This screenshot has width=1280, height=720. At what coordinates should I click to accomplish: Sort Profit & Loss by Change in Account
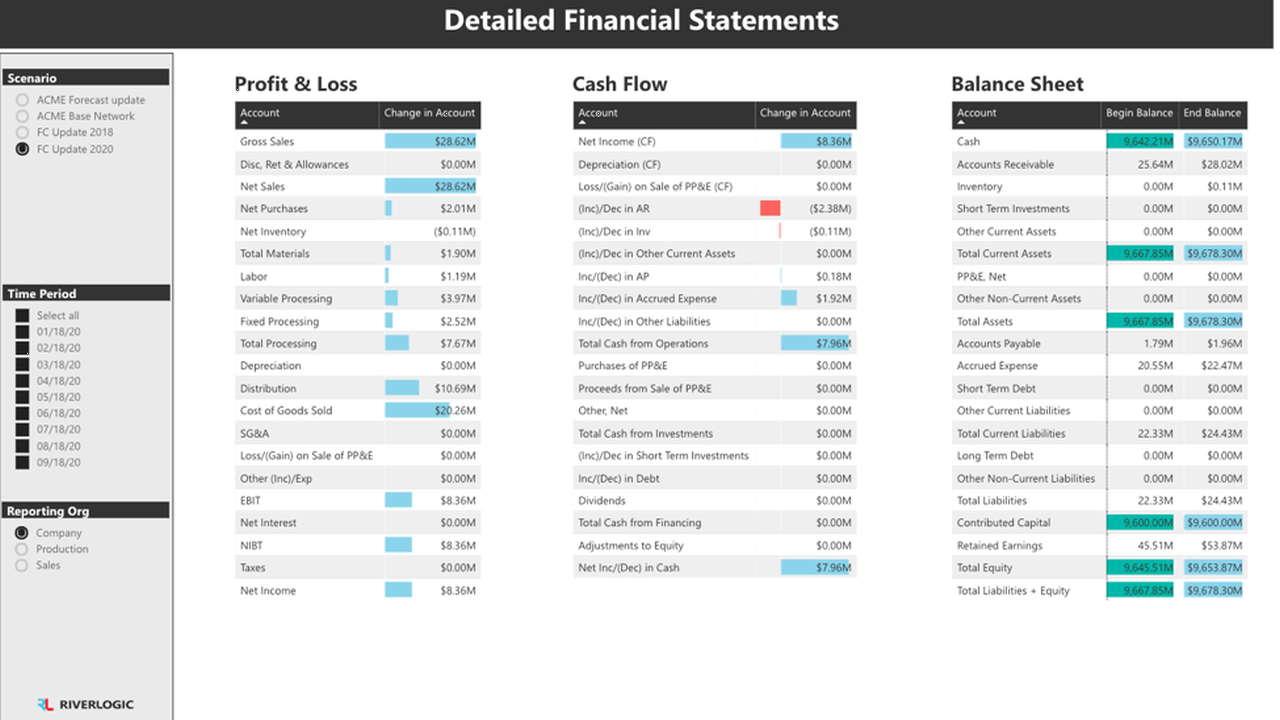pos(430,113)
